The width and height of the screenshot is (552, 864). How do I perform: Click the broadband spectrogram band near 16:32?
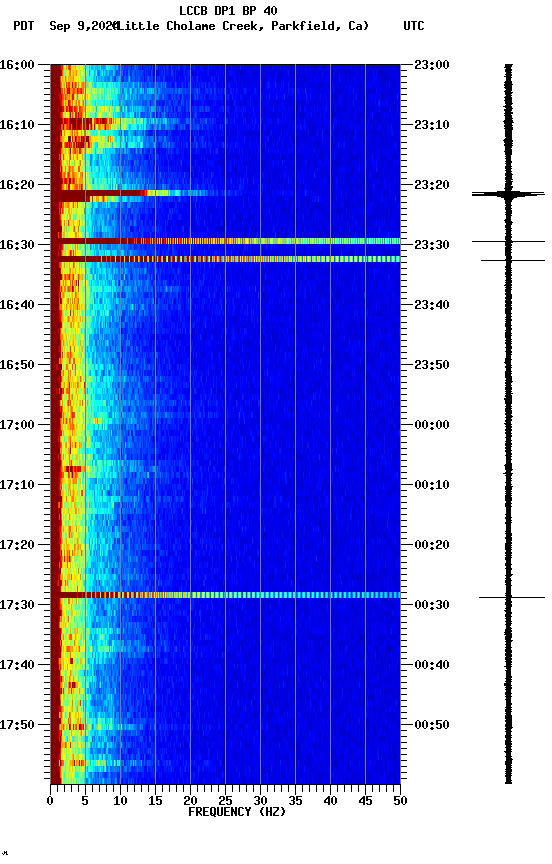coord(225,259)
